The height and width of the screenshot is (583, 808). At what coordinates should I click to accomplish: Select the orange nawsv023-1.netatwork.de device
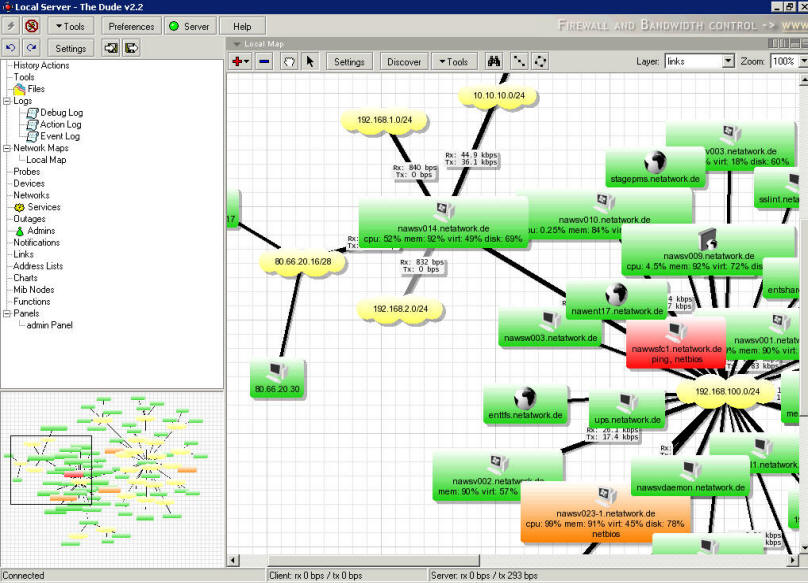605,513
